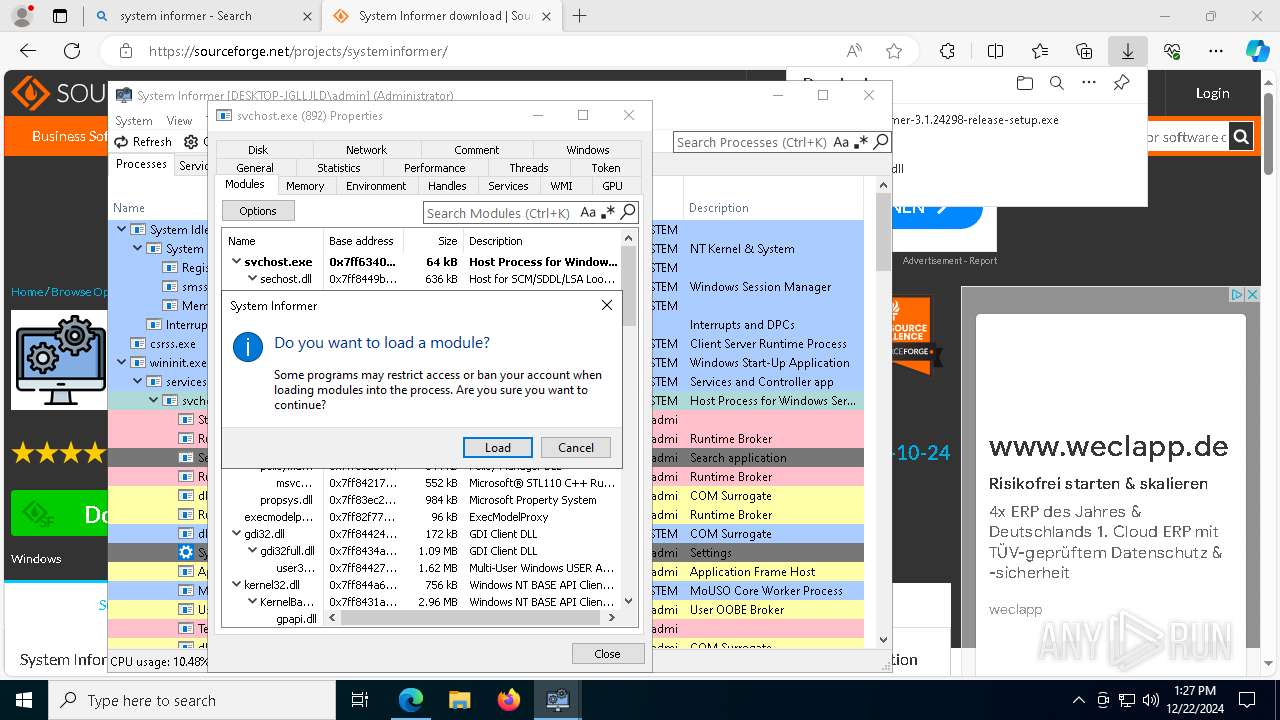The width and height of the screenshot is (1280, 720).
Task: Switch to the Services tab in Properties
Action: (508, 185)
